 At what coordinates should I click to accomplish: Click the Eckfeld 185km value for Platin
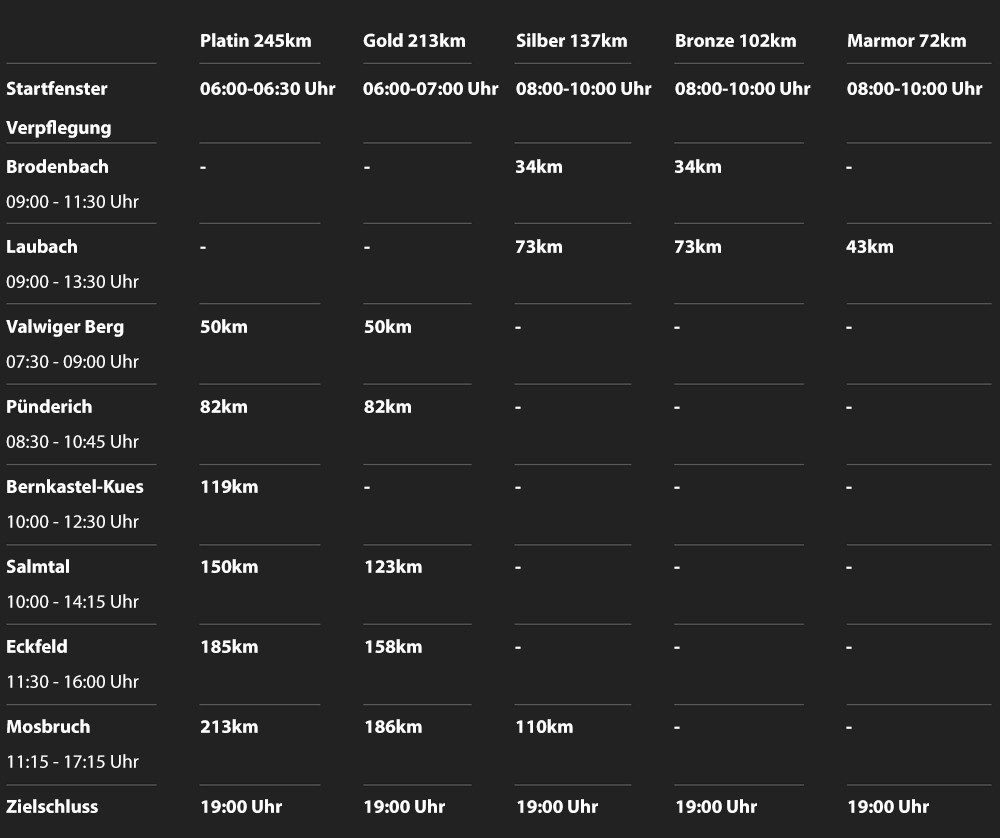(228, 647)
